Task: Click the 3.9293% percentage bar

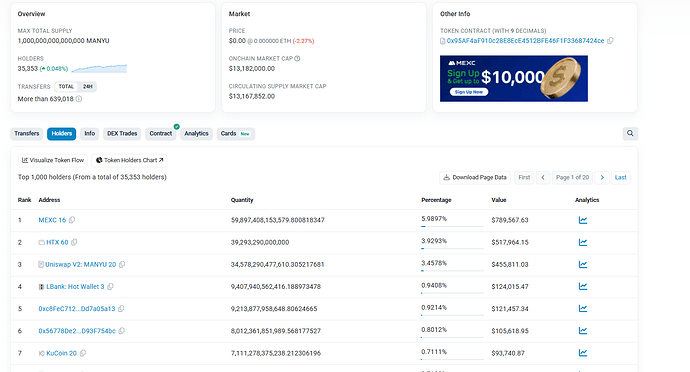Action: (452, 248)
